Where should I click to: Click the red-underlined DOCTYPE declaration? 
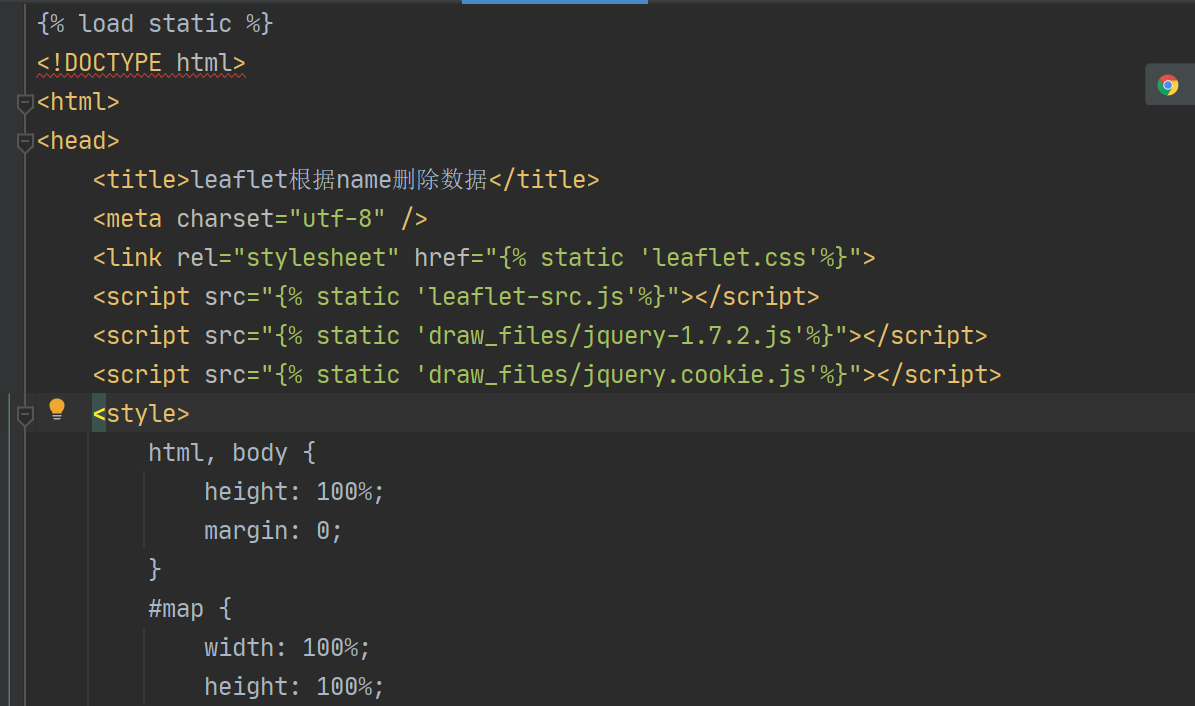pyautogui.click(x=140, y=62)
